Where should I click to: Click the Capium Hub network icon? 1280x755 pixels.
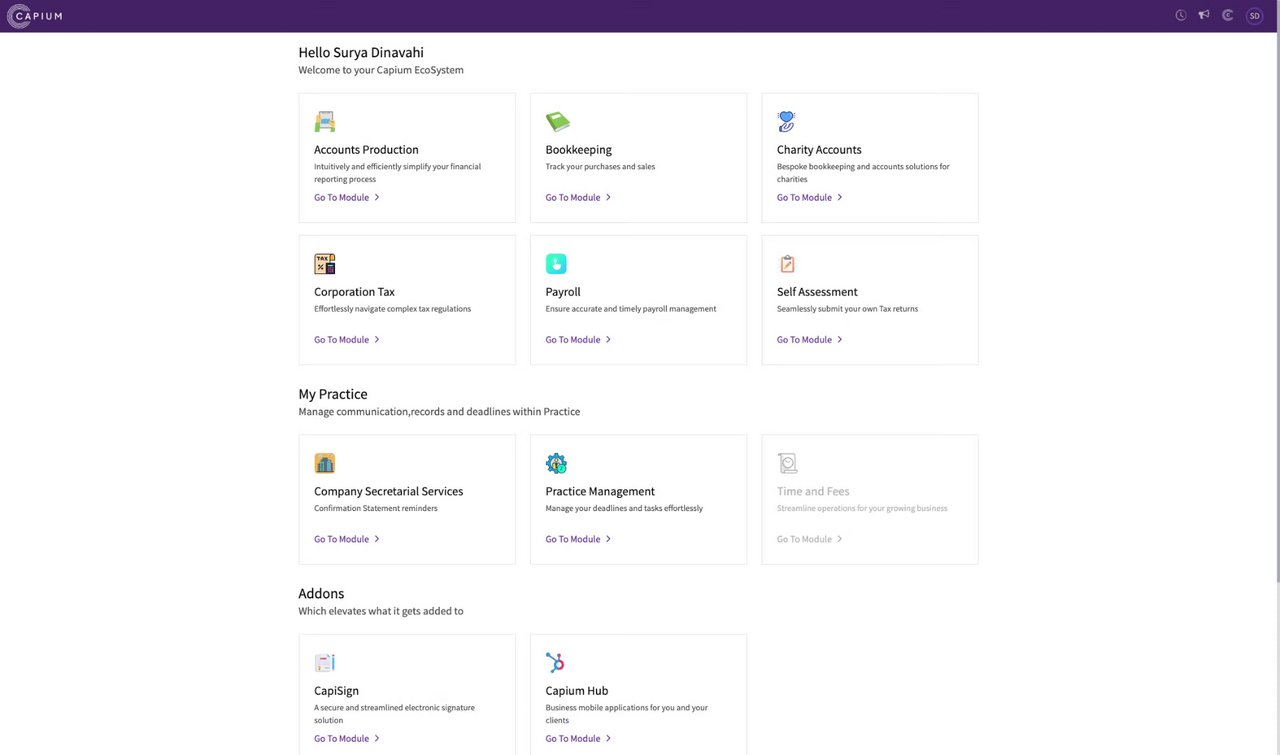tap(556, 662)
